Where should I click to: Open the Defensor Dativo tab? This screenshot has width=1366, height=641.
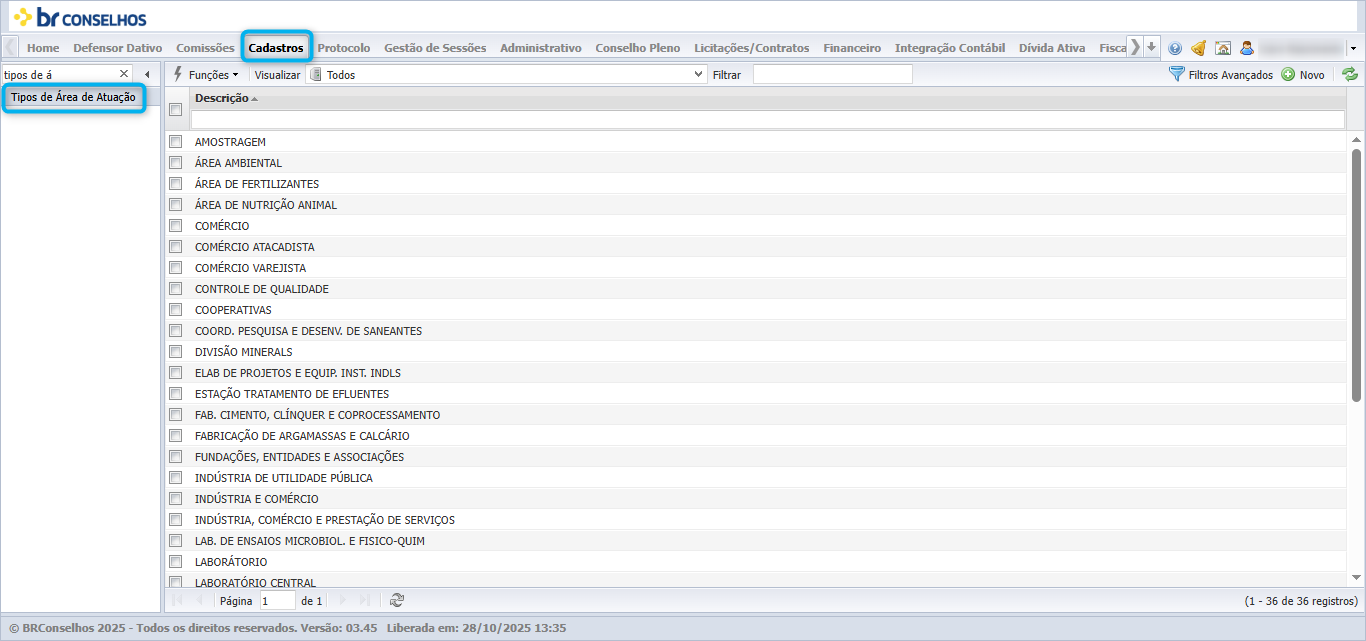pyautogui.click(x=118, y=48)
